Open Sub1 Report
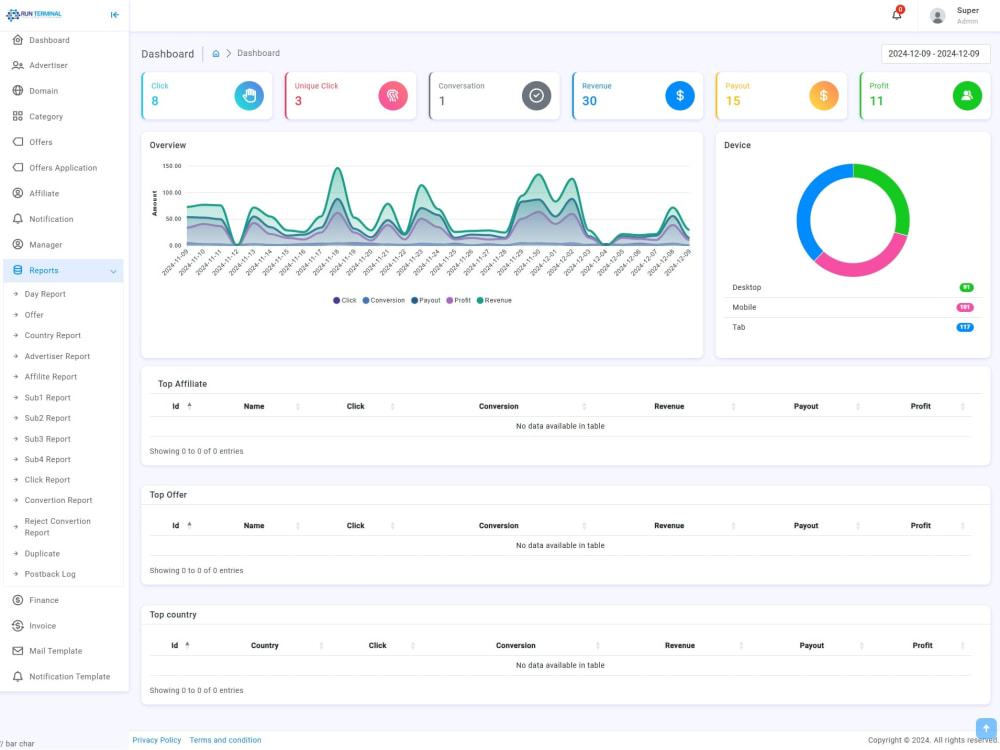This screenshot has height=750, width=1000. click(x=47, y=398)
